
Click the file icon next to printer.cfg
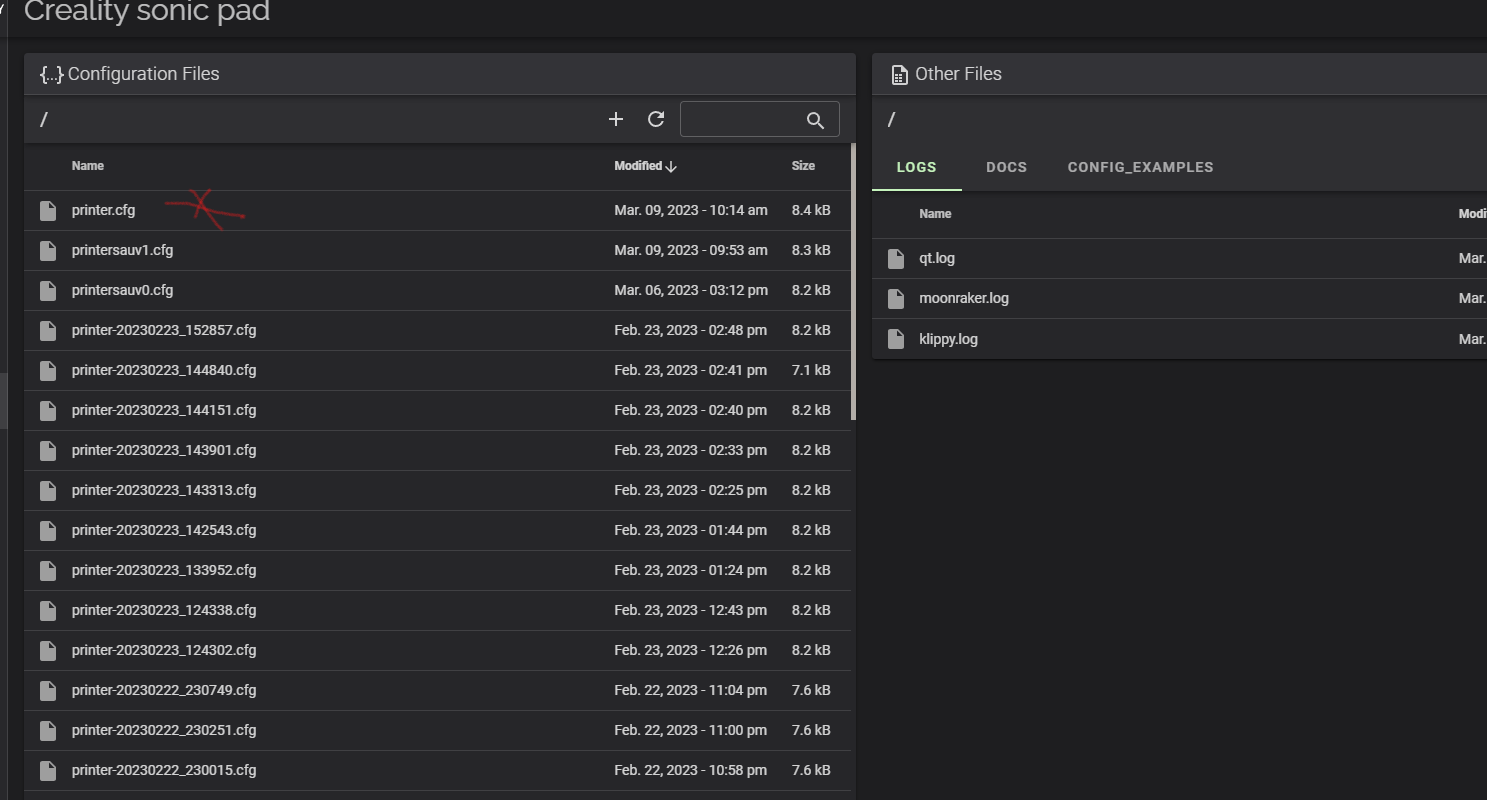coord(48,210)
